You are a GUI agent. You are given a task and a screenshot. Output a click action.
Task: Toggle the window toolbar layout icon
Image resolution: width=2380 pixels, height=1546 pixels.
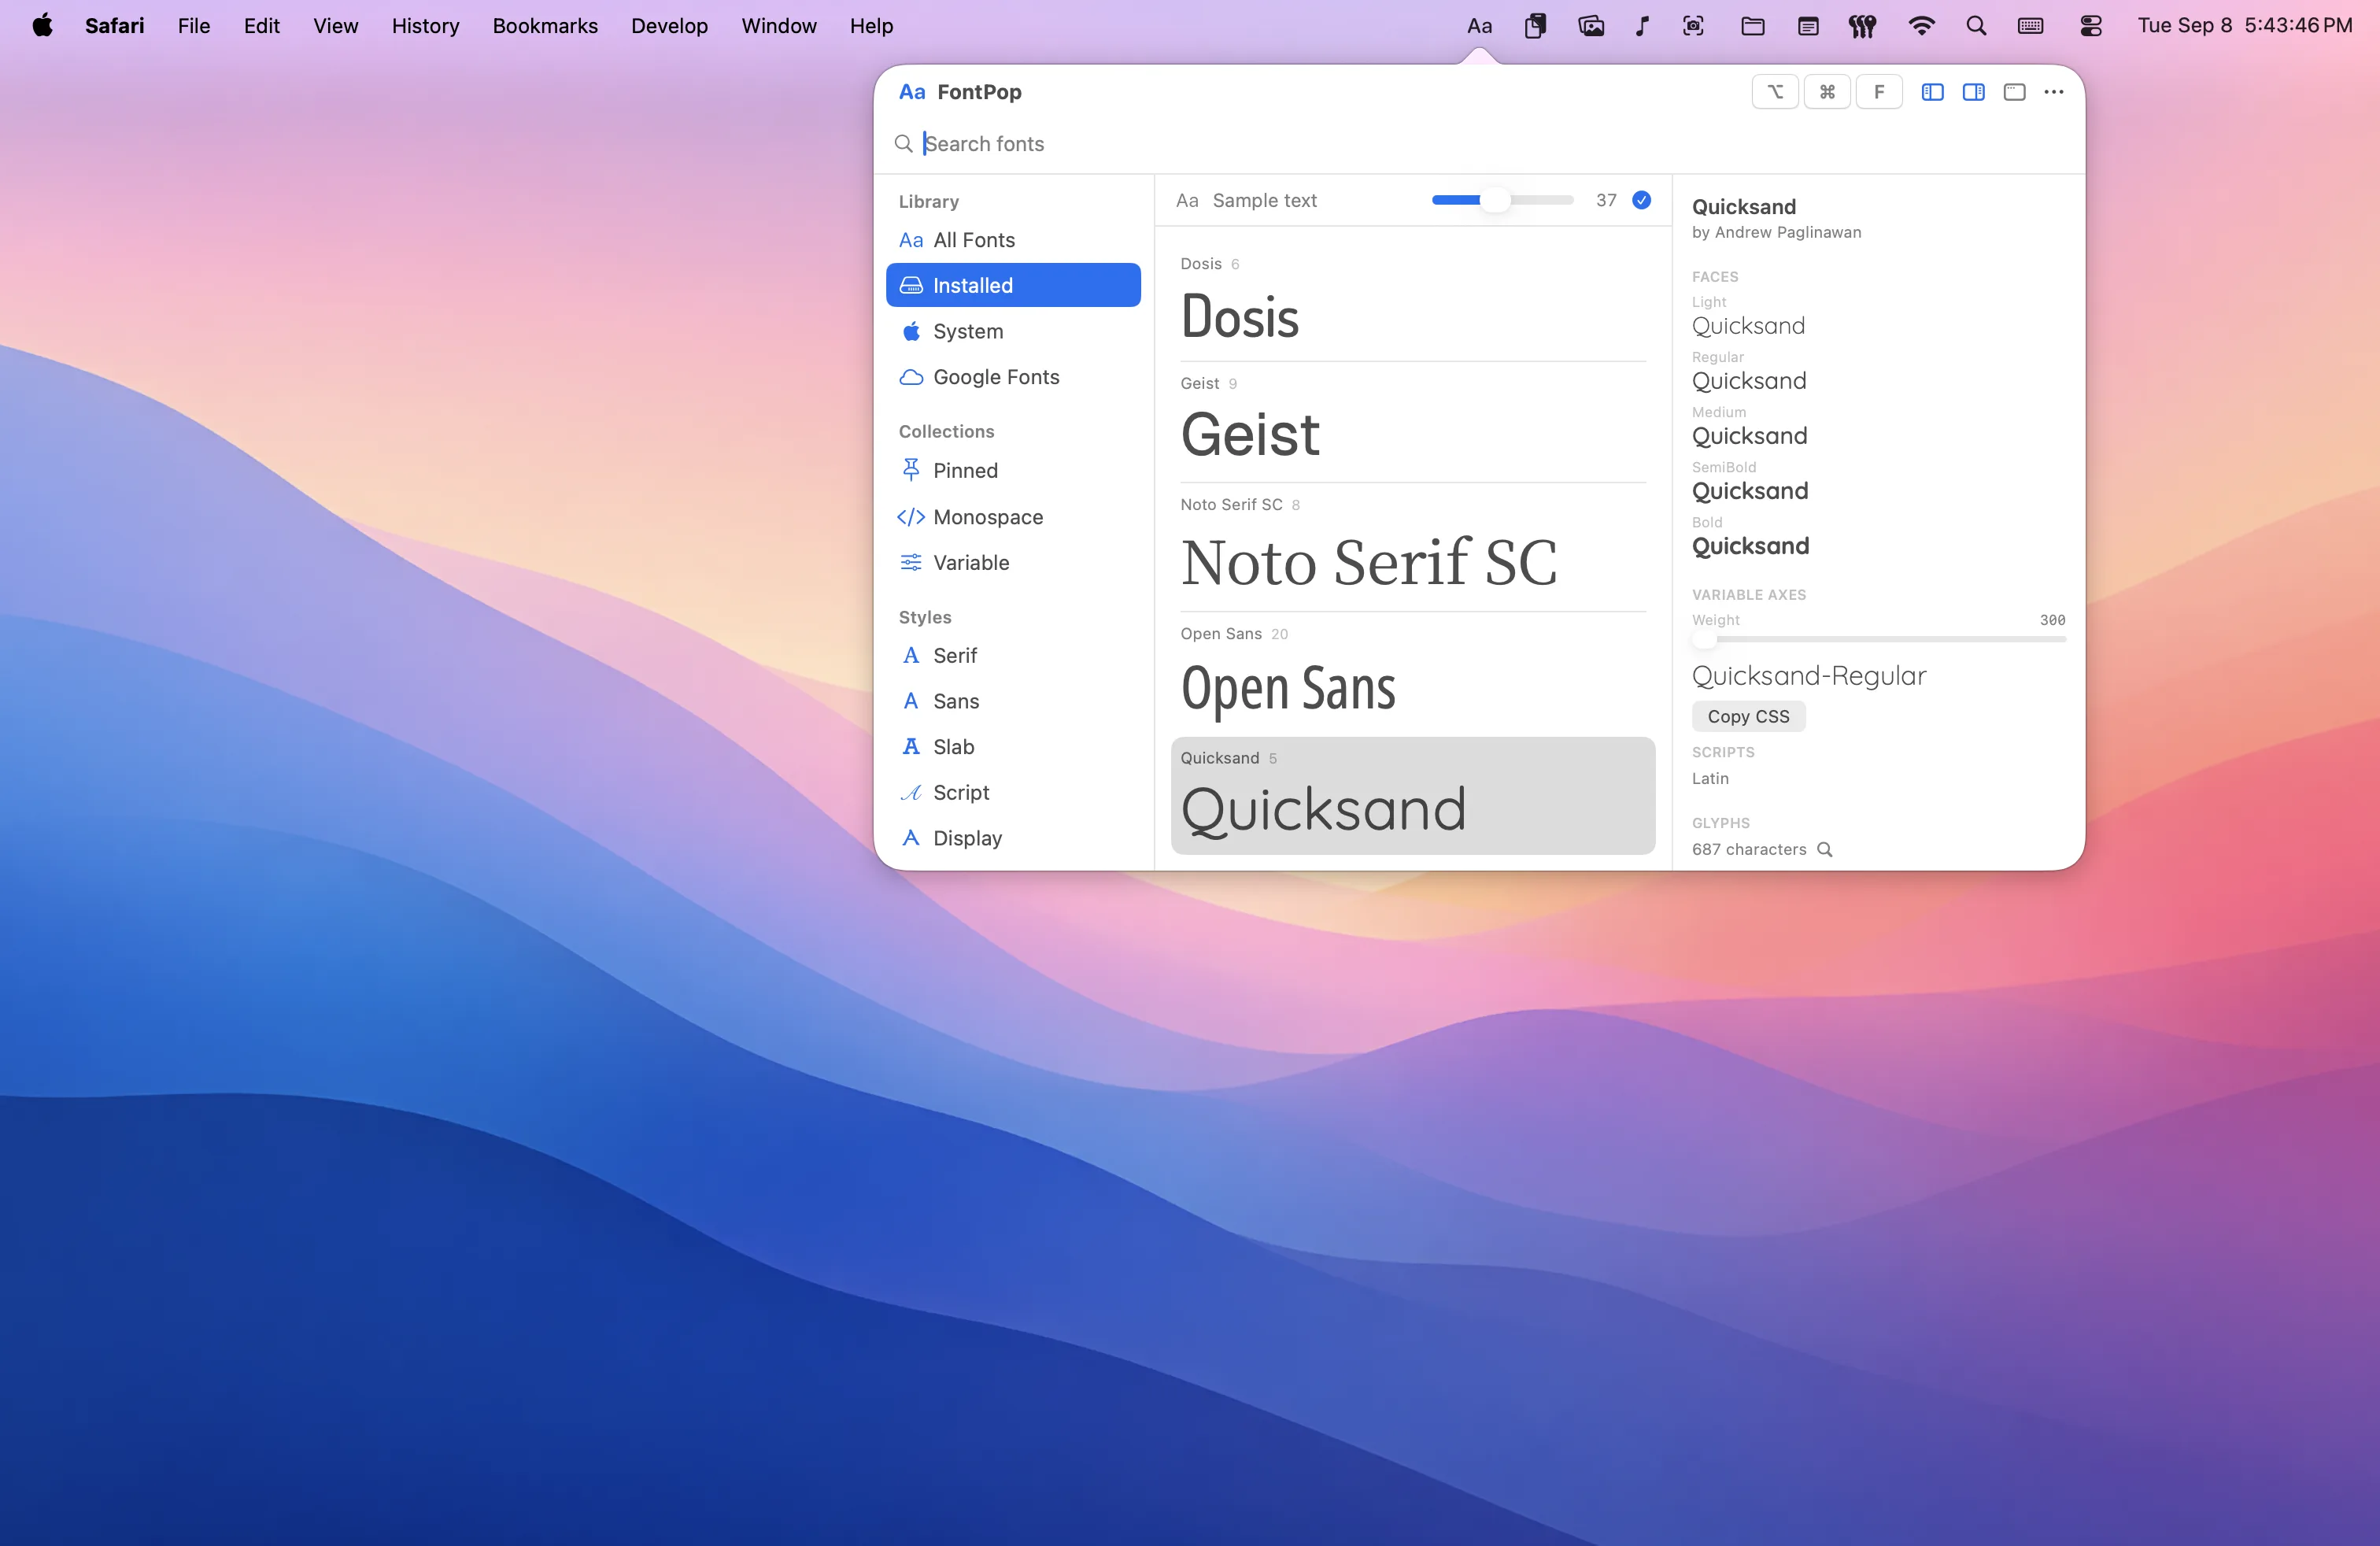click(x=2014, y=92)
